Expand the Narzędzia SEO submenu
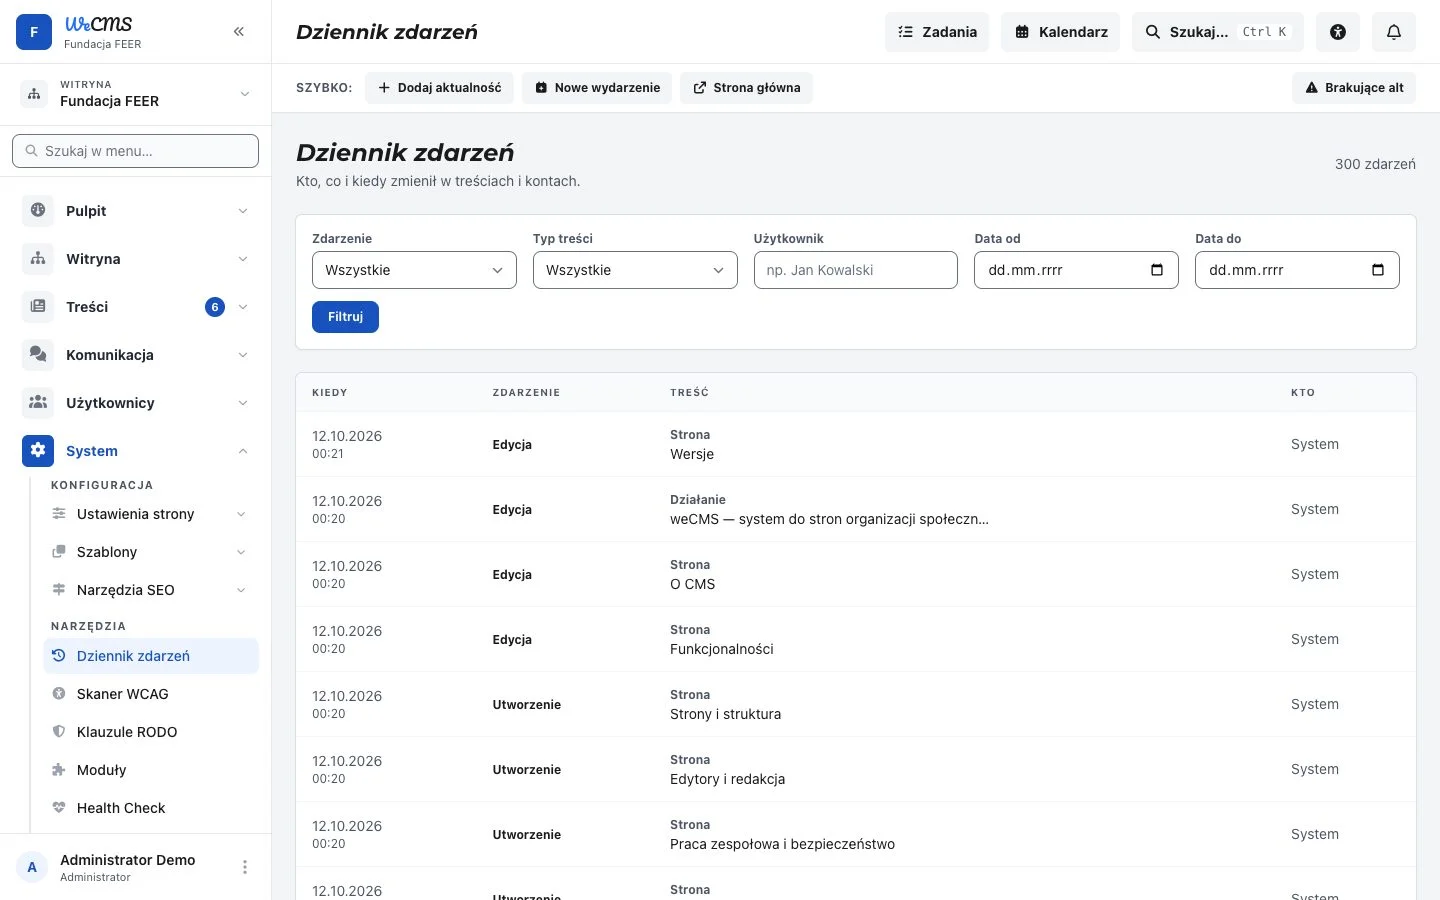The height and width of the screenshot is (900, 1440). 241,590
